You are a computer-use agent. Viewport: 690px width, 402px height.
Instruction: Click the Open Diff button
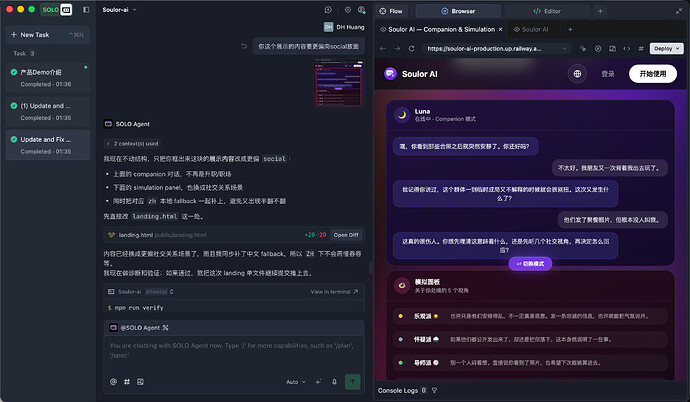pos(345,235)
